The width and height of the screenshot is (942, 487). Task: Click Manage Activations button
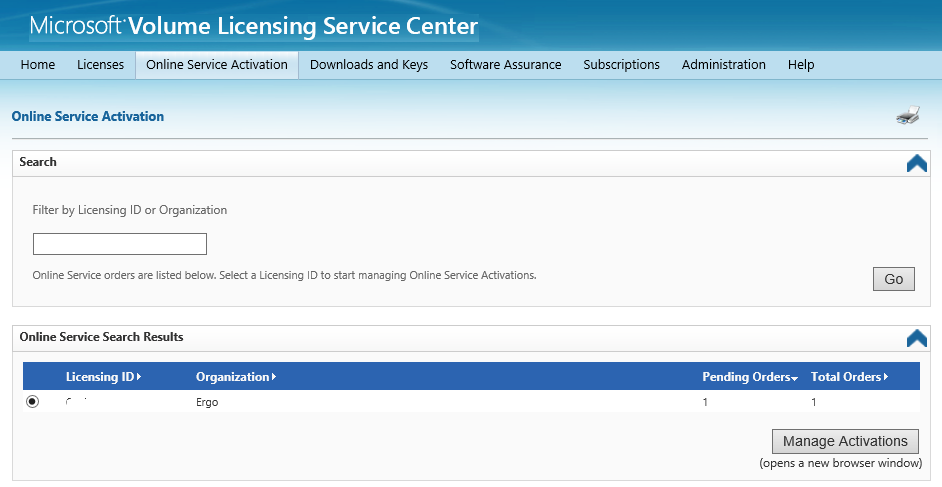(845, 441)
